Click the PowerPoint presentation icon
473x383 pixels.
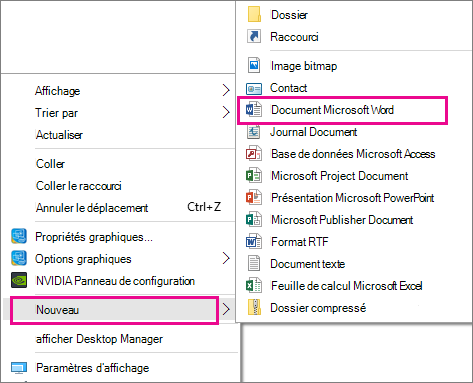(x=254, y=198)
